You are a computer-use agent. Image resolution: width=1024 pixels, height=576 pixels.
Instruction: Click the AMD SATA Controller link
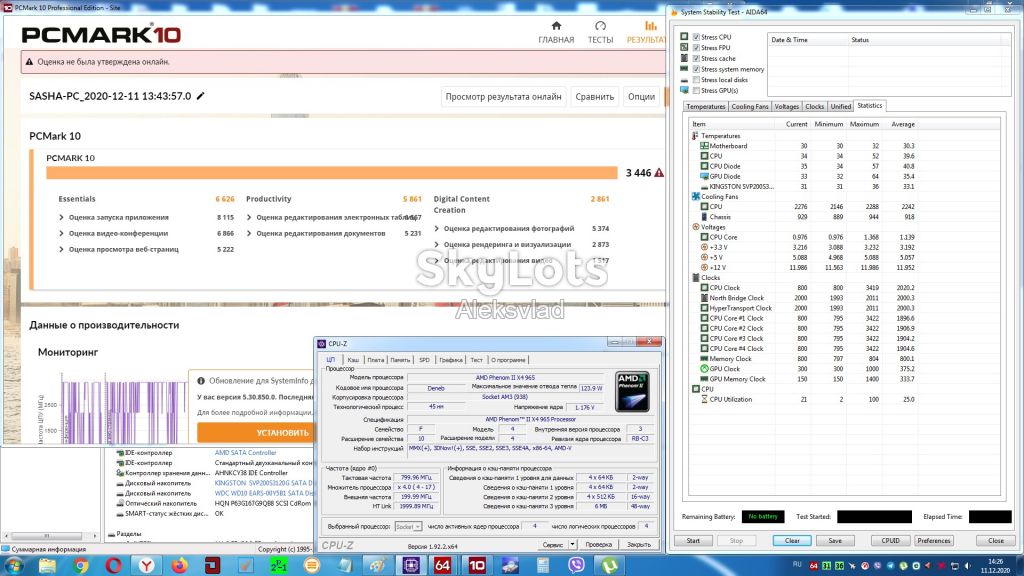pyautogui.click(x=246, y=453)
